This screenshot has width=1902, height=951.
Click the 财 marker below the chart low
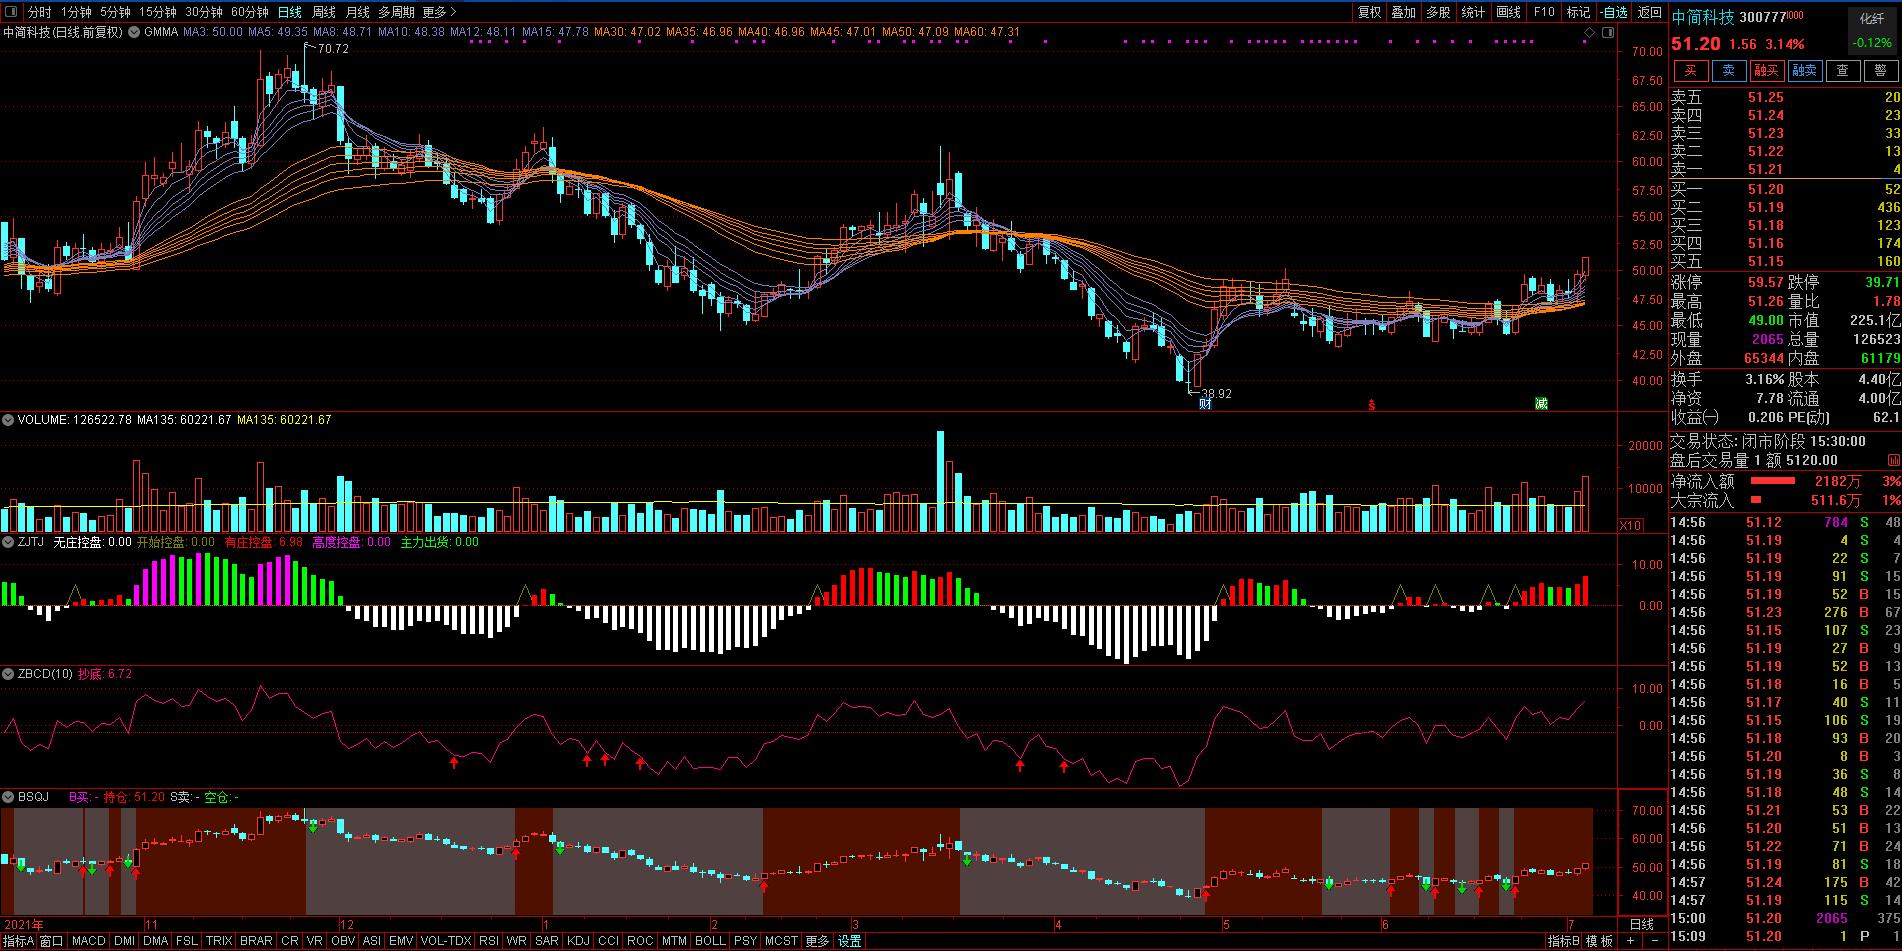click(x=1205, y=404)
